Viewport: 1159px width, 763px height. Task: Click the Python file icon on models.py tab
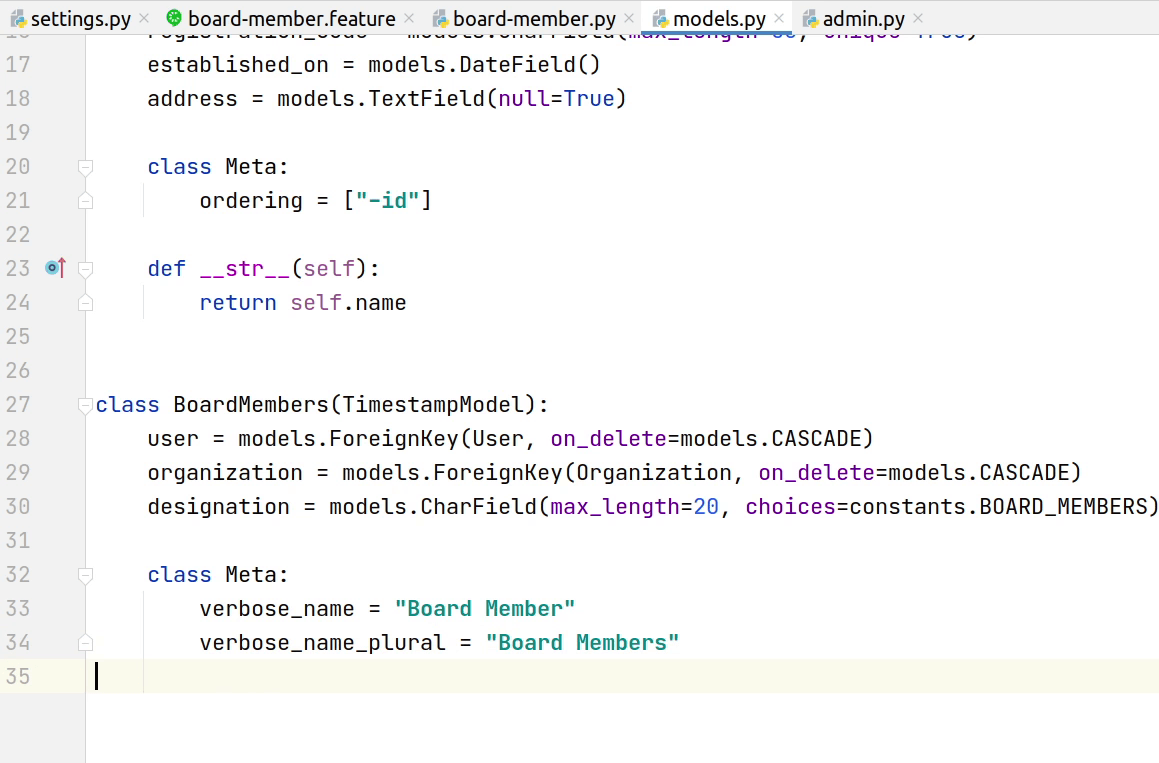(661, 18)
